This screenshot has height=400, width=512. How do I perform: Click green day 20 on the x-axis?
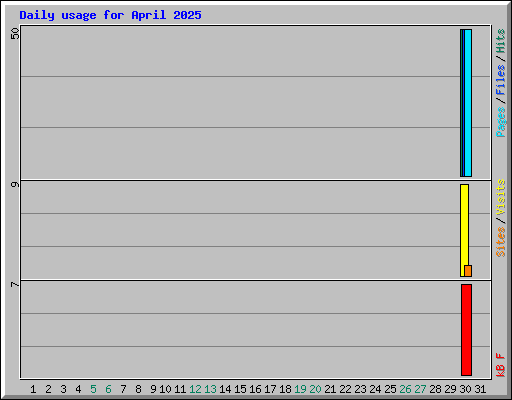tap(315, 389)
